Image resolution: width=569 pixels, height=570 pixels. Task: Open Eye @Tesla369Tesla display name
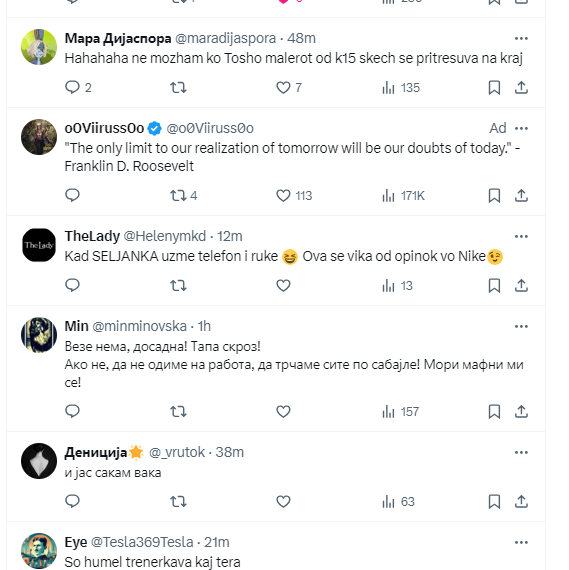(x=76, y=542)
